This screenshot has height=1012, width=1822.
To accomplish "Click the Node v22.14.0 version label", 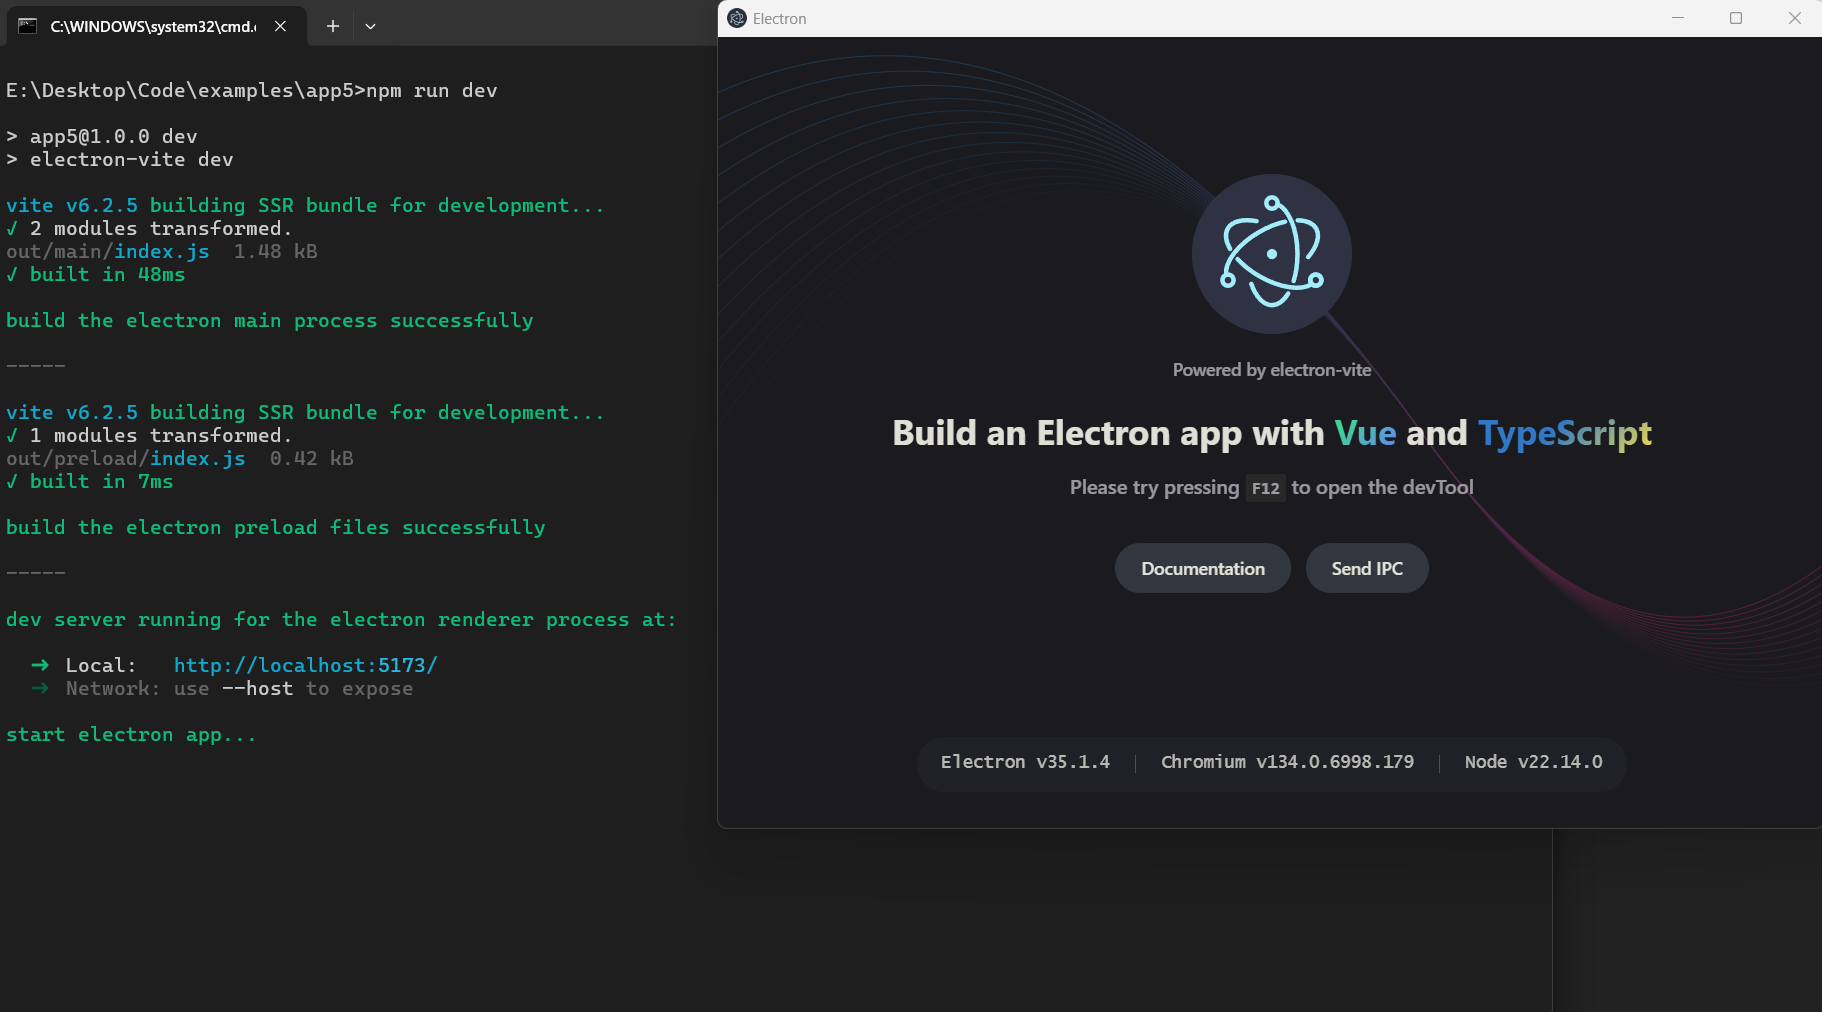I will pyautogui.click(x=1533, y=762).
